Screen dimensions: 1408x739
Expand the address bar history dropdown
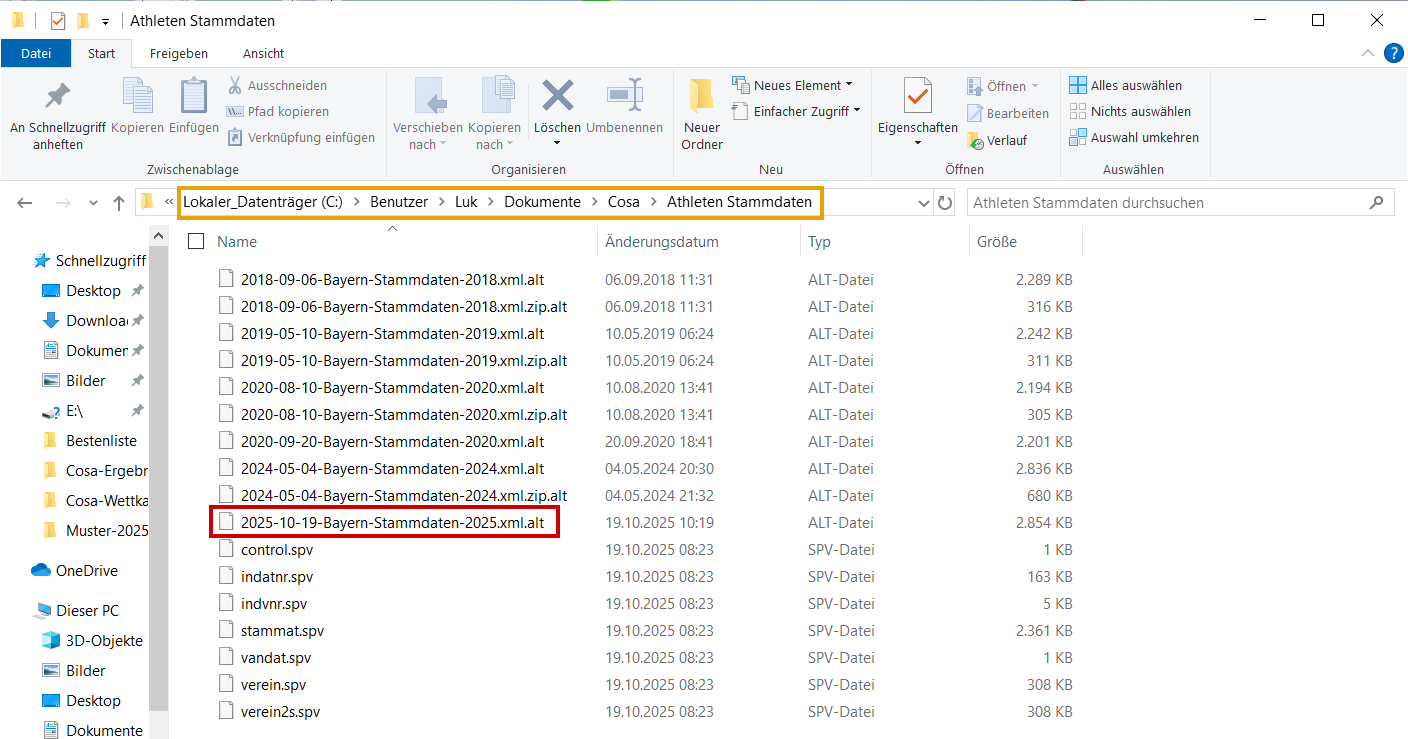pos(924,203)
